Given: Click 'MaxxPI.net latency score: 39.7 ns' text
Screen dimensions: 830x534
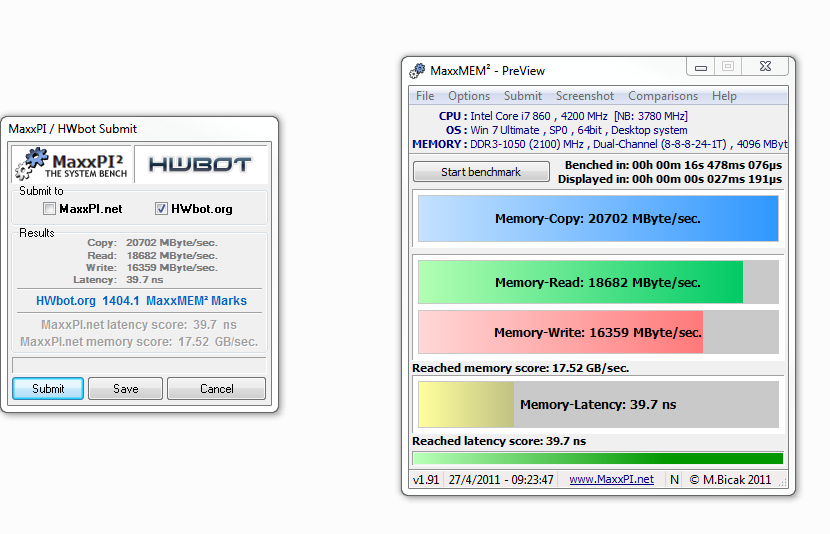Looking at the screenshot, I should pyautogui.click(x=139, y=324).
